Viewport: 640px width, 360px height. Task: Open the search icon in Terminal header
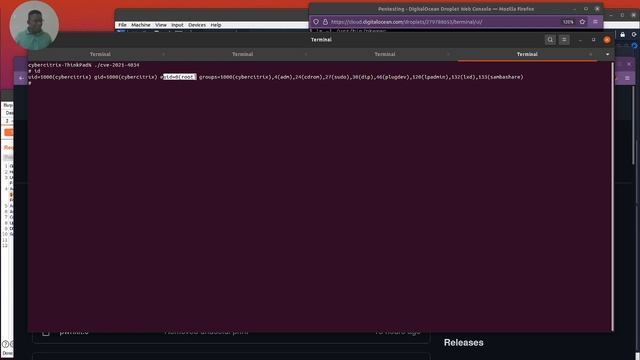550,40
